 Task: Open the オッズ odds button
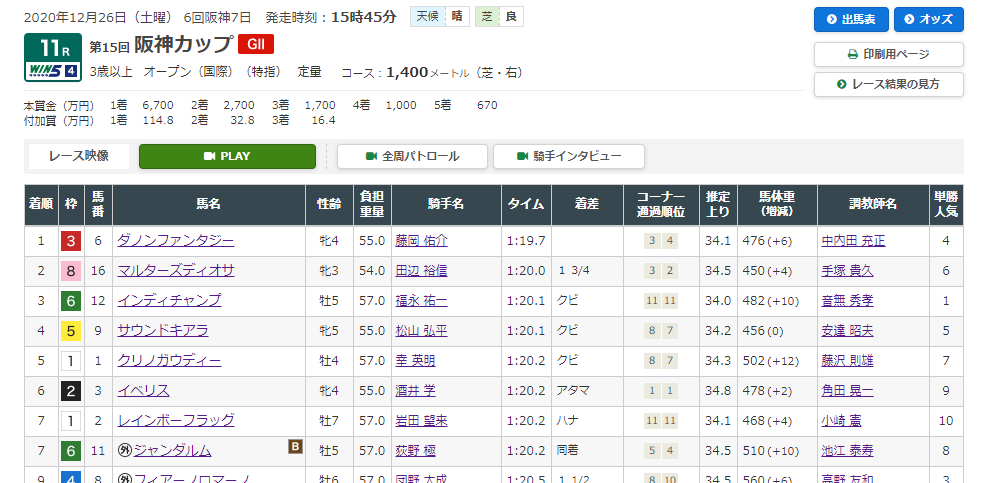(x=928, y=19)
